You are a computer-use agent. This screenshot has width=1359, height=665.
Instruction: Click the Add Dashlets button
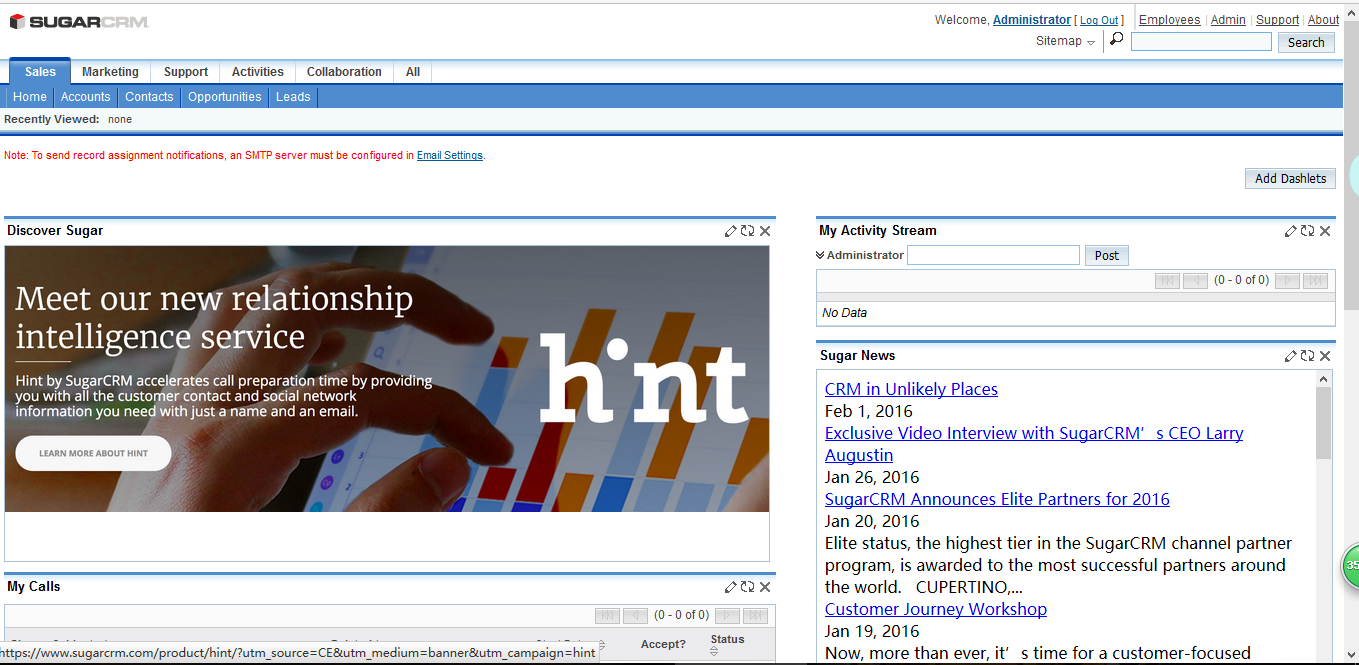pos(1290,178)
